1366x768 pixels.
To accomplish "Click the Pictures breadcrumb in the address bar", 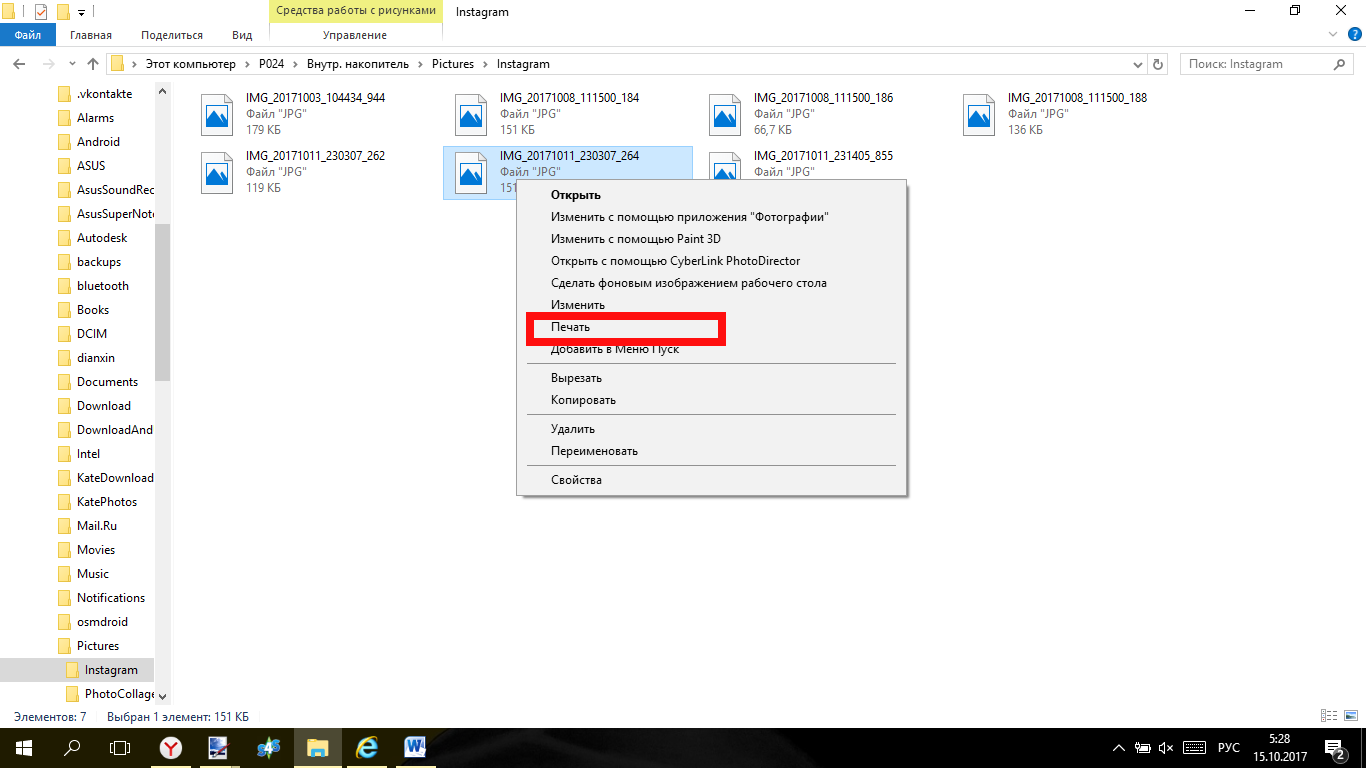I will (x=452, y=64).
